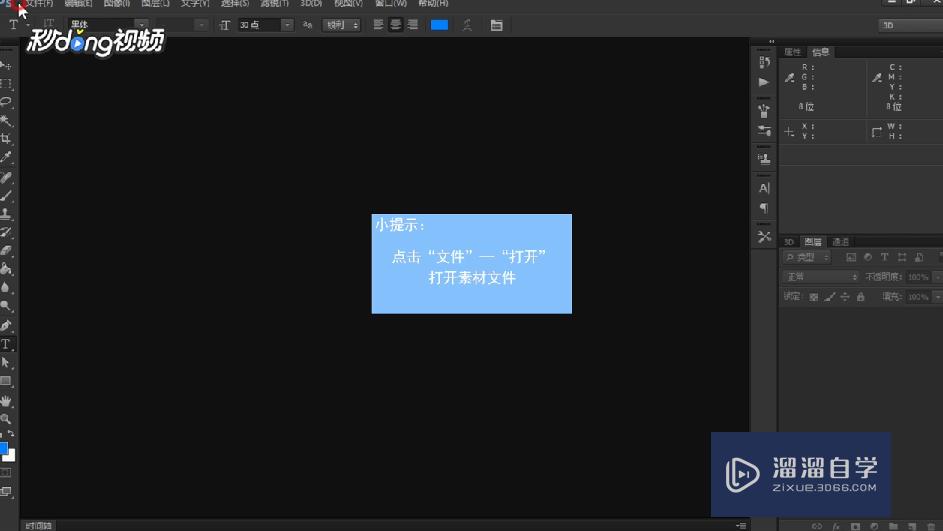Open the Window menu
The height and width of the screenshot is (531, 943).
click(390, 4)
